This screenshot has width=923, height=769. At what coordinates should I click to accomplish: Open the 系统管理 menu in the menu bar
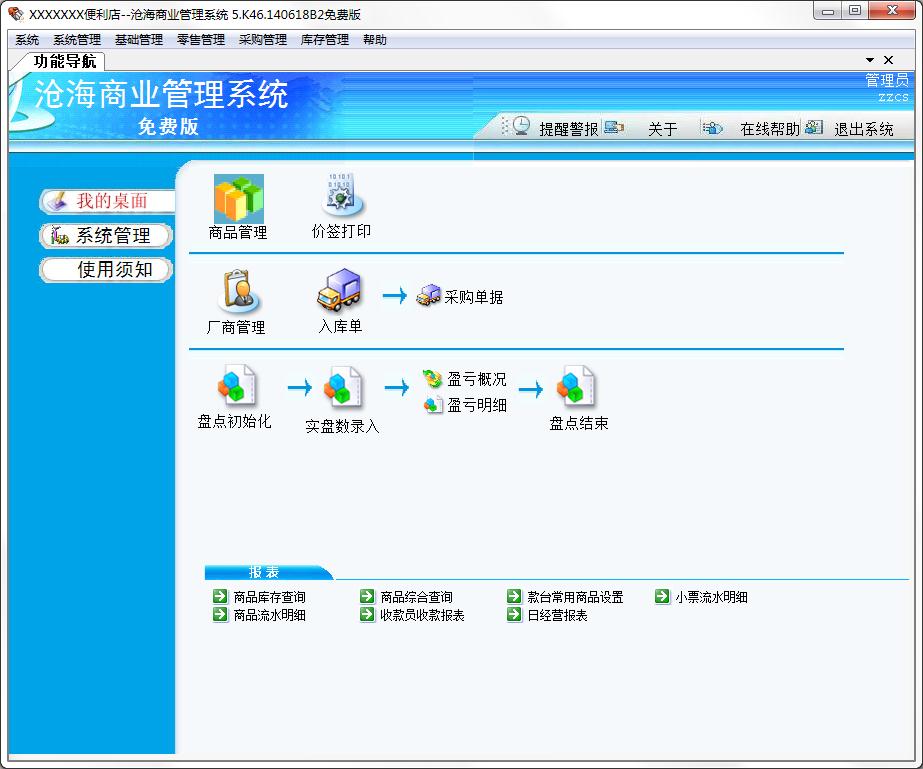pos(77,39)
